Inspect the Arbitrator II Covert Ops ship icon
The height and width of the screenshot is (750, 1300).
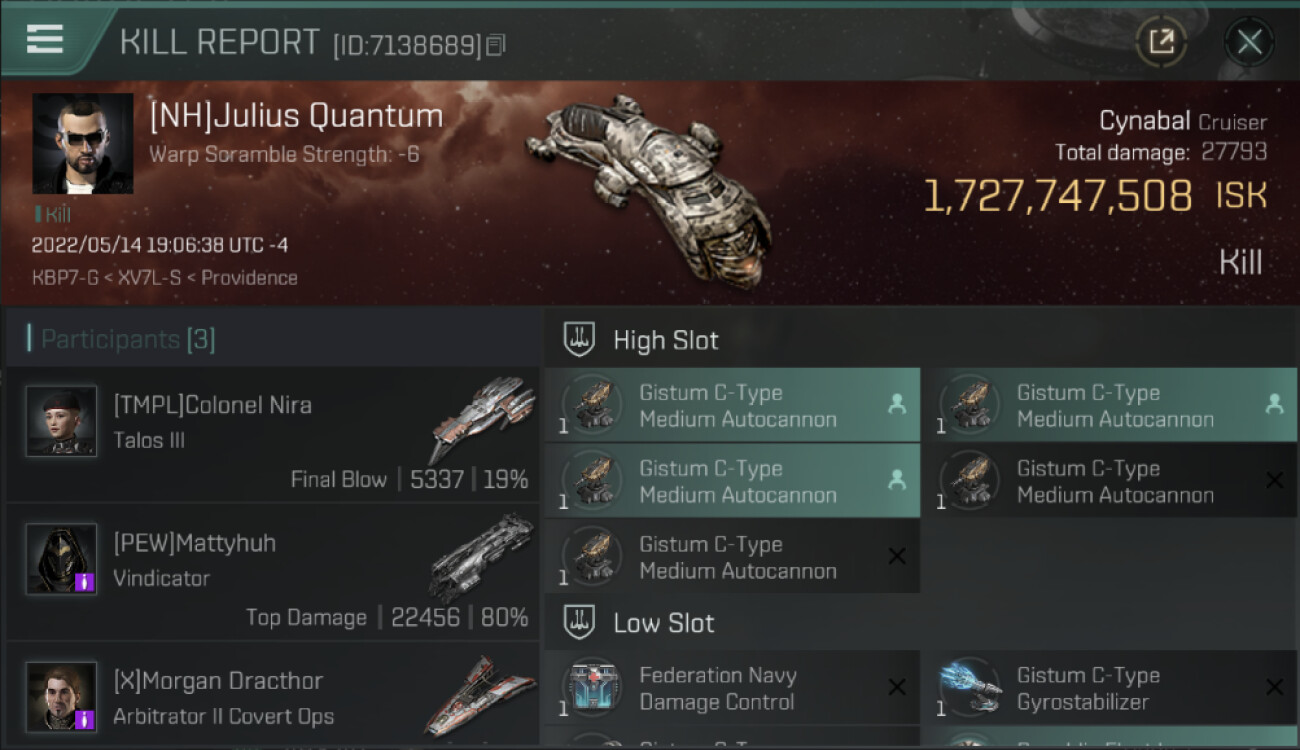point(482,695)
